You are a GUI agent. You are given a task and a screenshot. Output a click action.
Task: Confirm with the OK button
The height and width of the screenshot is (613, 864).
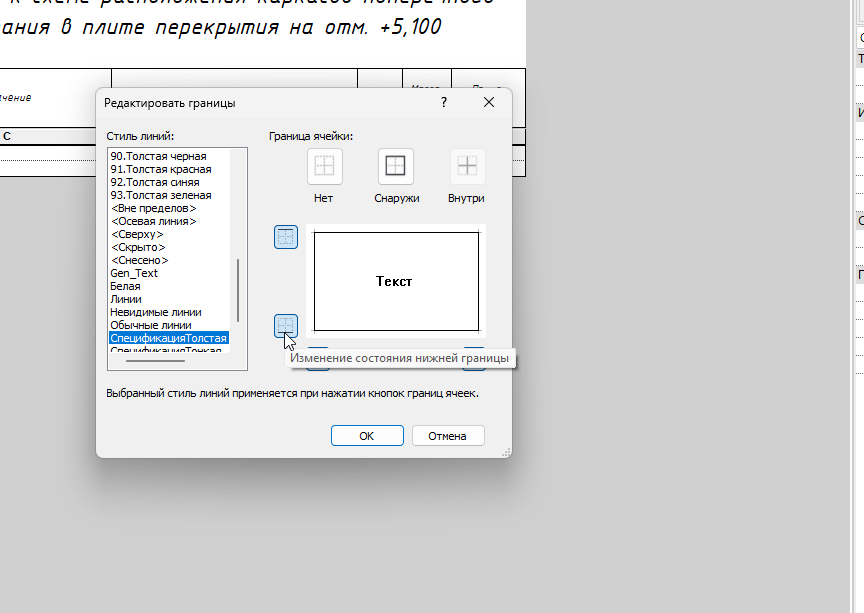[x=367, y=435]
